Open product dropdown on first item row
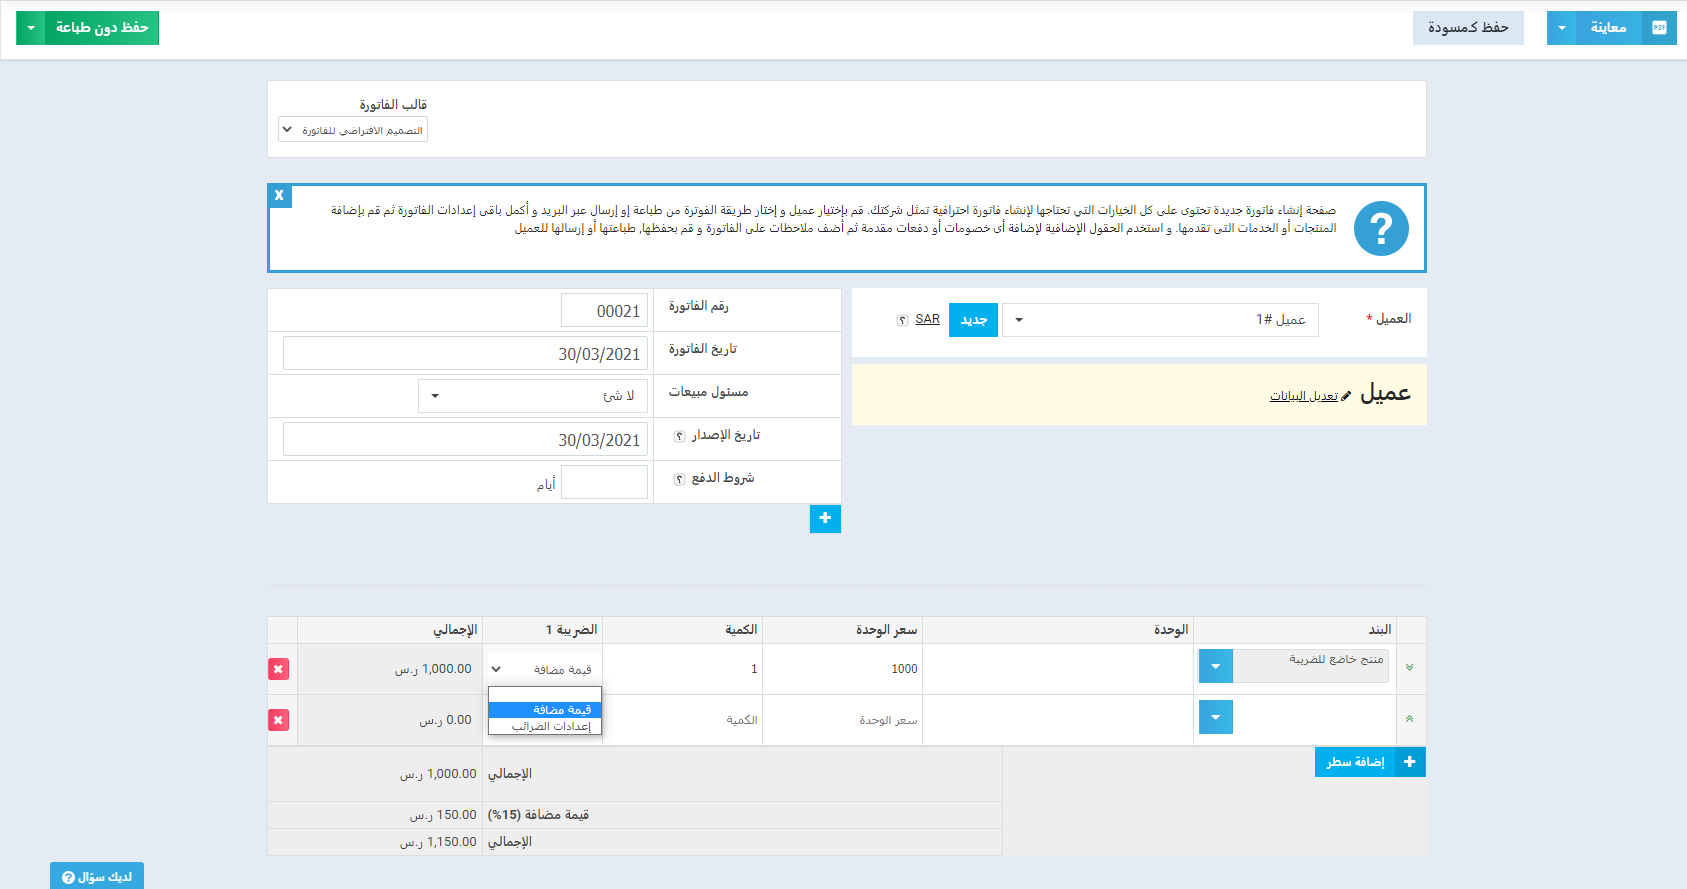The image size is (1687, 889). (x=1215, y=666)
